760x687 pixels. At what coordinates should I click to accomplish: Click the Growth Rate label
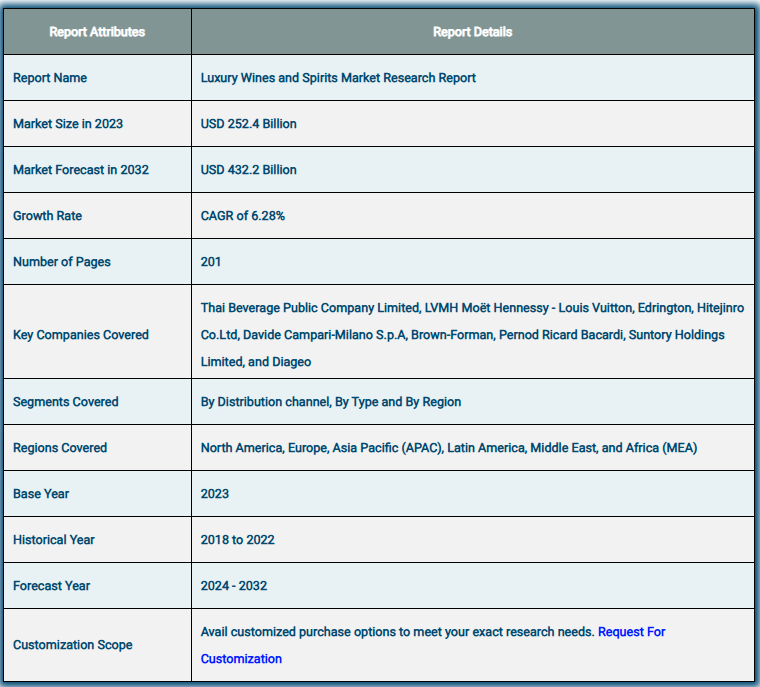click(48, 216)
